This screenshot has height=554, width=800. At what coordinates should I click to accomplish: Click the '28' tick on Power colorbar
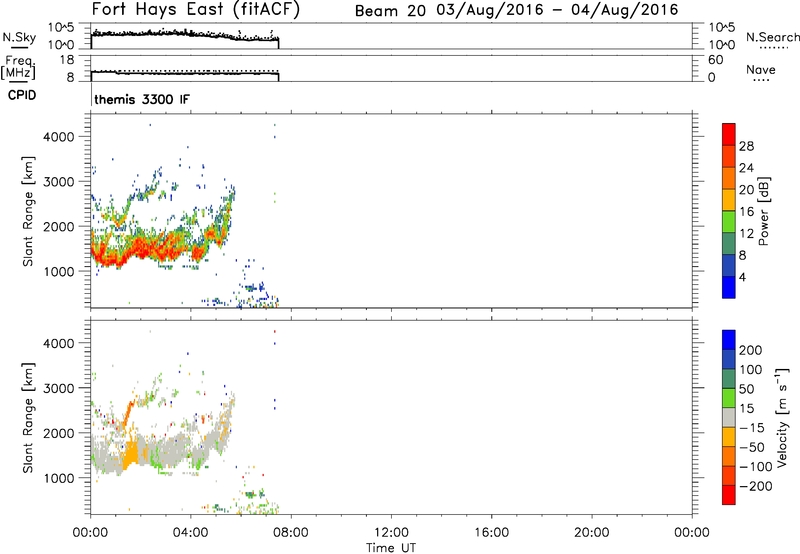tap(746, 146)
